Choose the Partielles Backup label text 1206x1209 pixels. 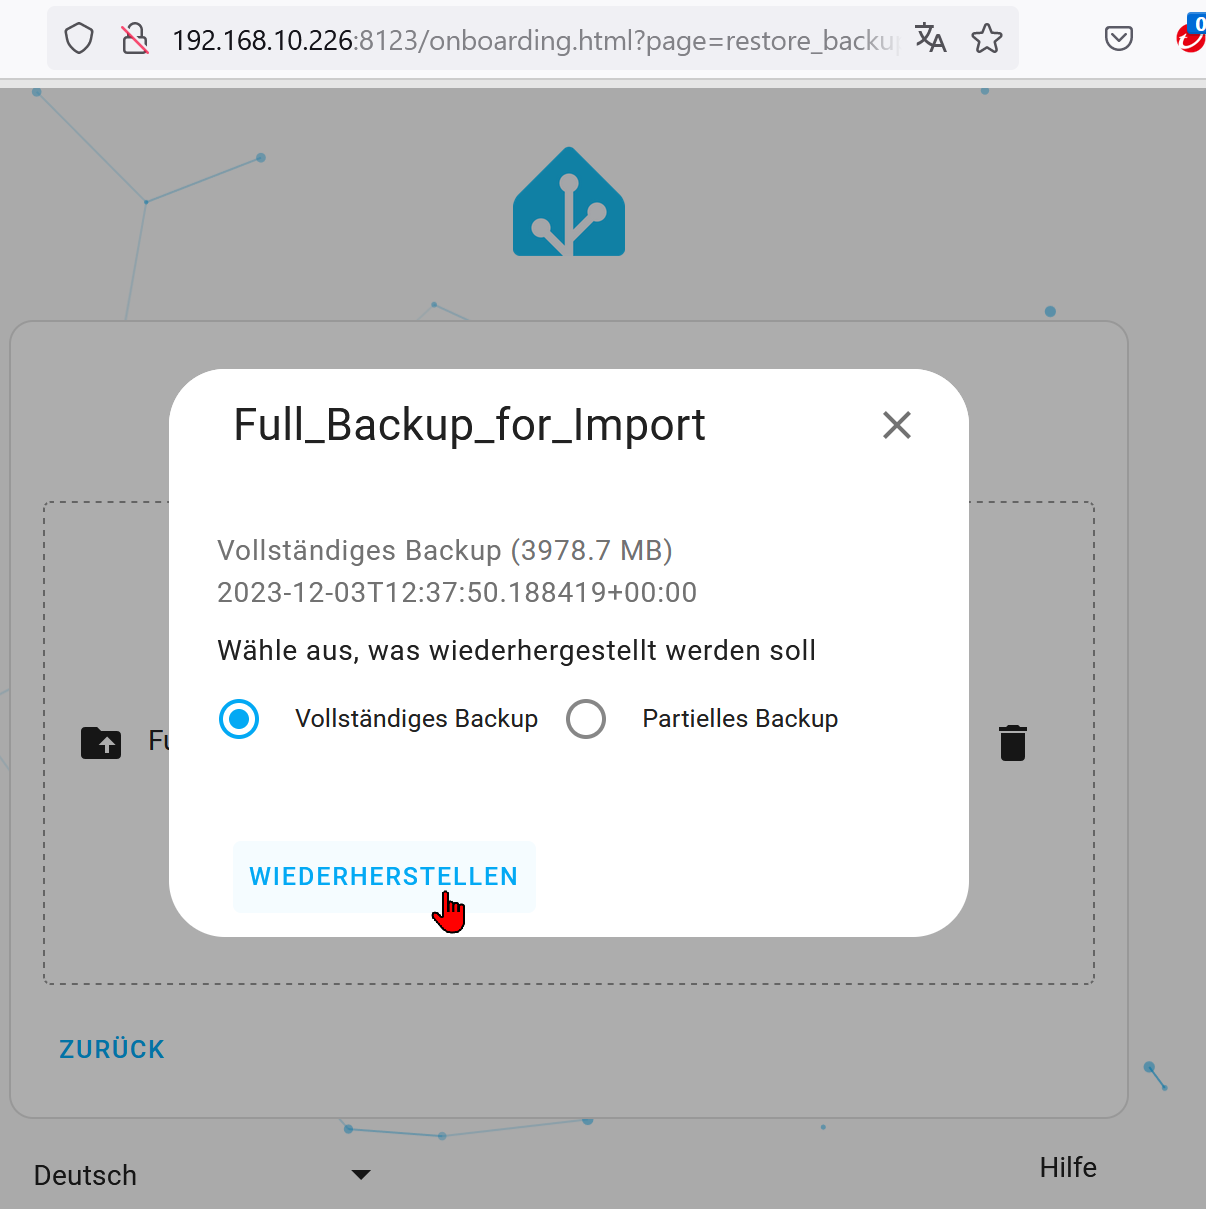[740, 719]
